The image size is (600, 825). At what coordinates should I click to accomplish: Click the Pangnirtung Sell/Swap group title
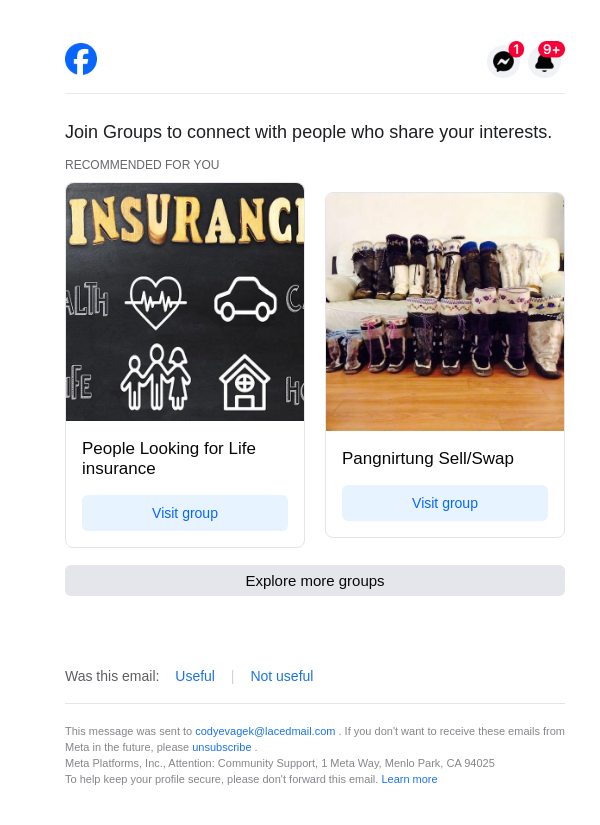click(428, 458)
